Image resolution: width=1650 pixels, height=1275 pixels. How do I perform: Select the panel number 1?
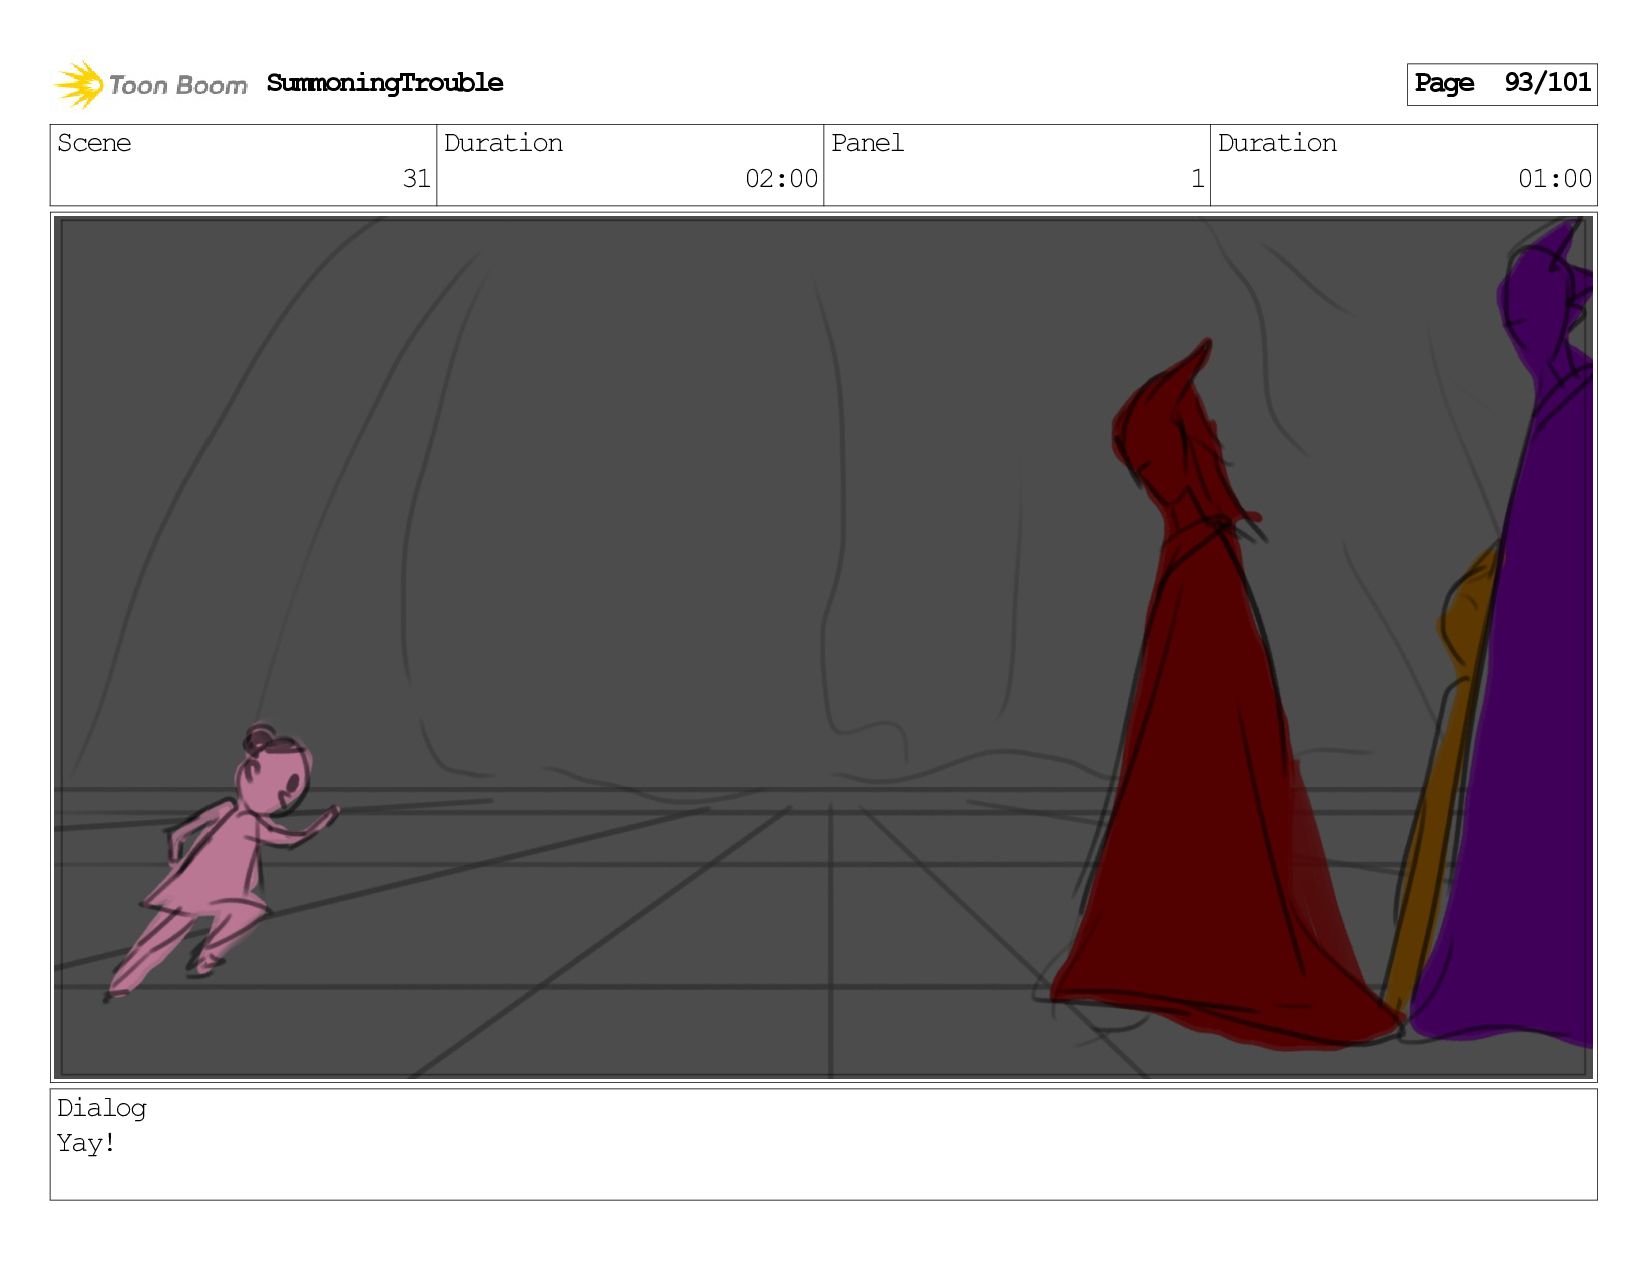pyautogui.click(x=1197, y=179)
